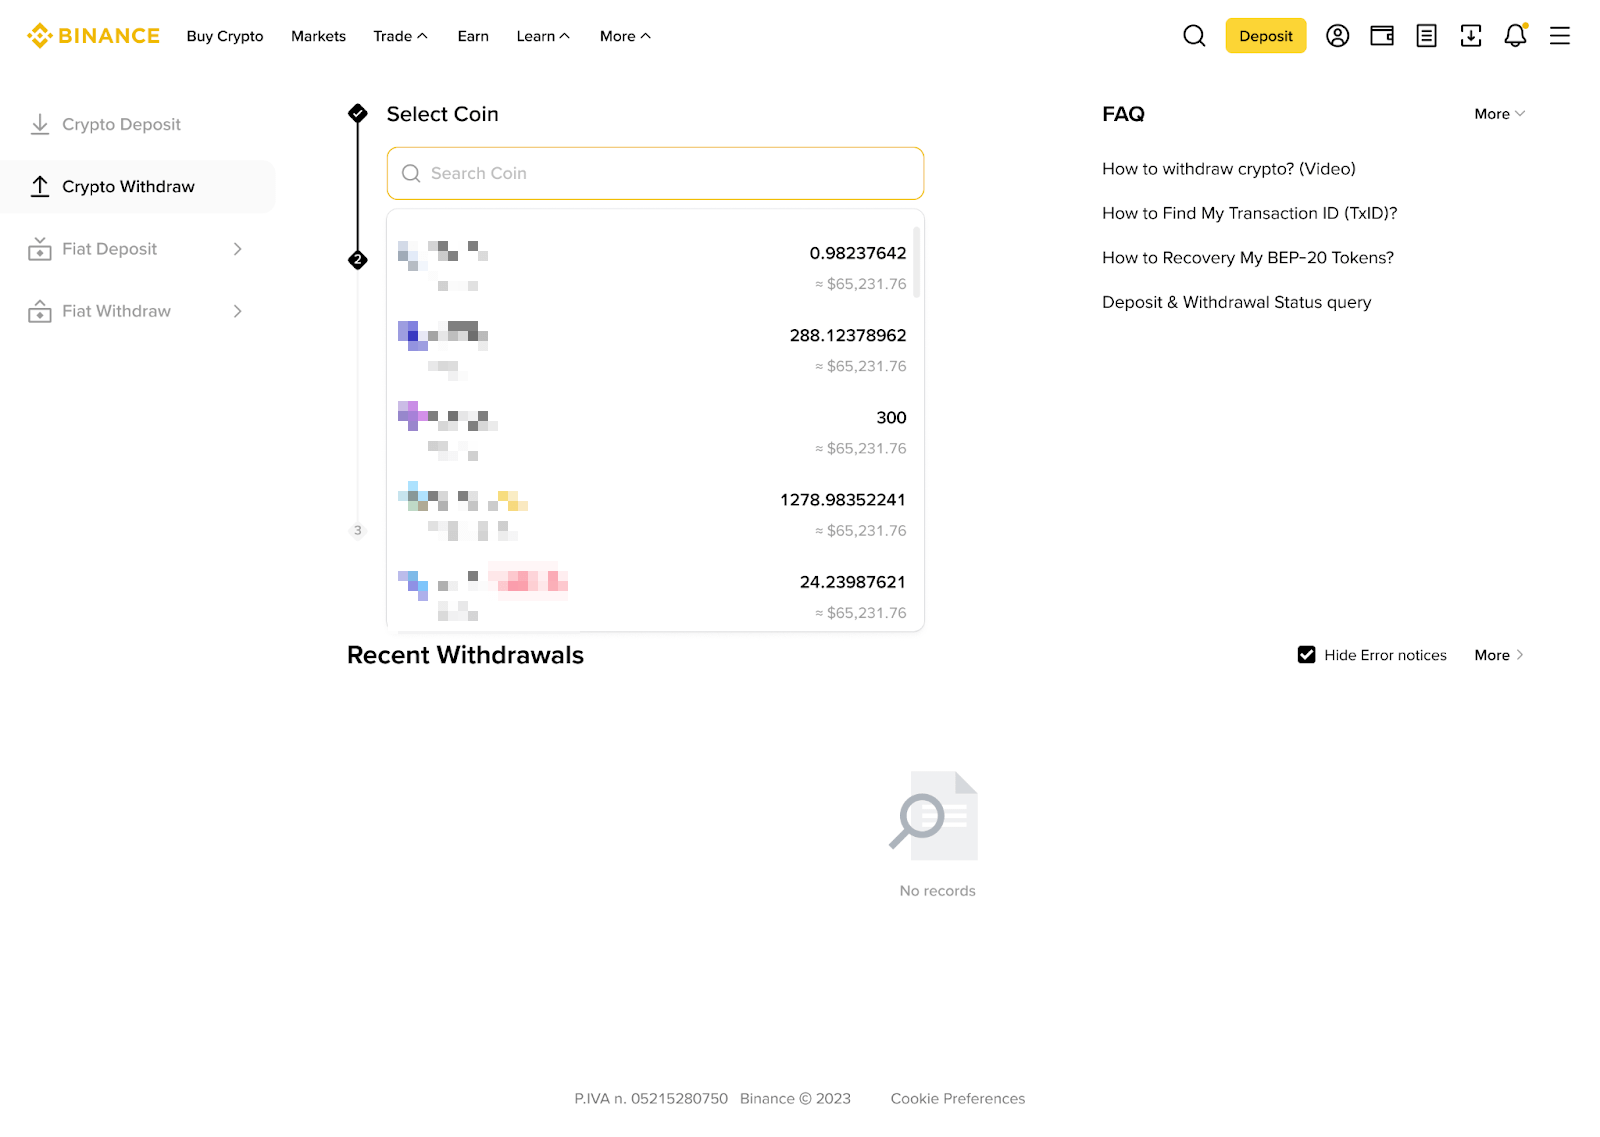The height and width of the screenshot is (1137, 1600).
Task: Go to Markets page
Action: [318, 36]
